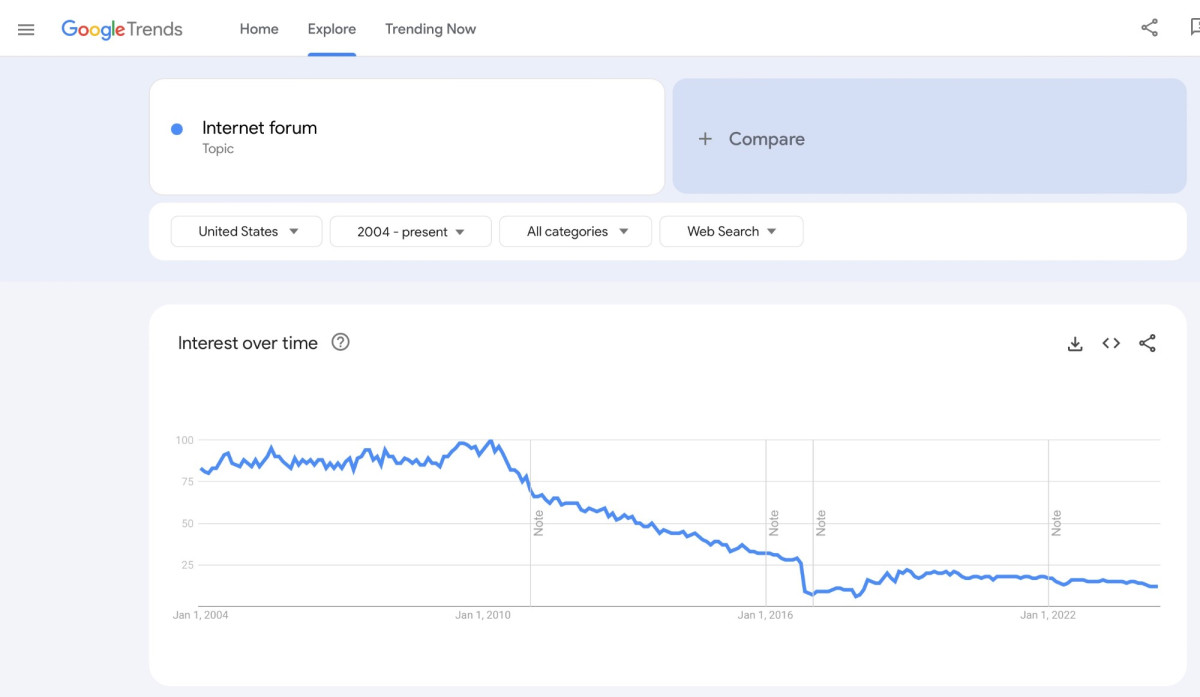The width and height of the screenshot is (1200, 697).
Task: Edit the Internet forum search term
Action: 260,128
